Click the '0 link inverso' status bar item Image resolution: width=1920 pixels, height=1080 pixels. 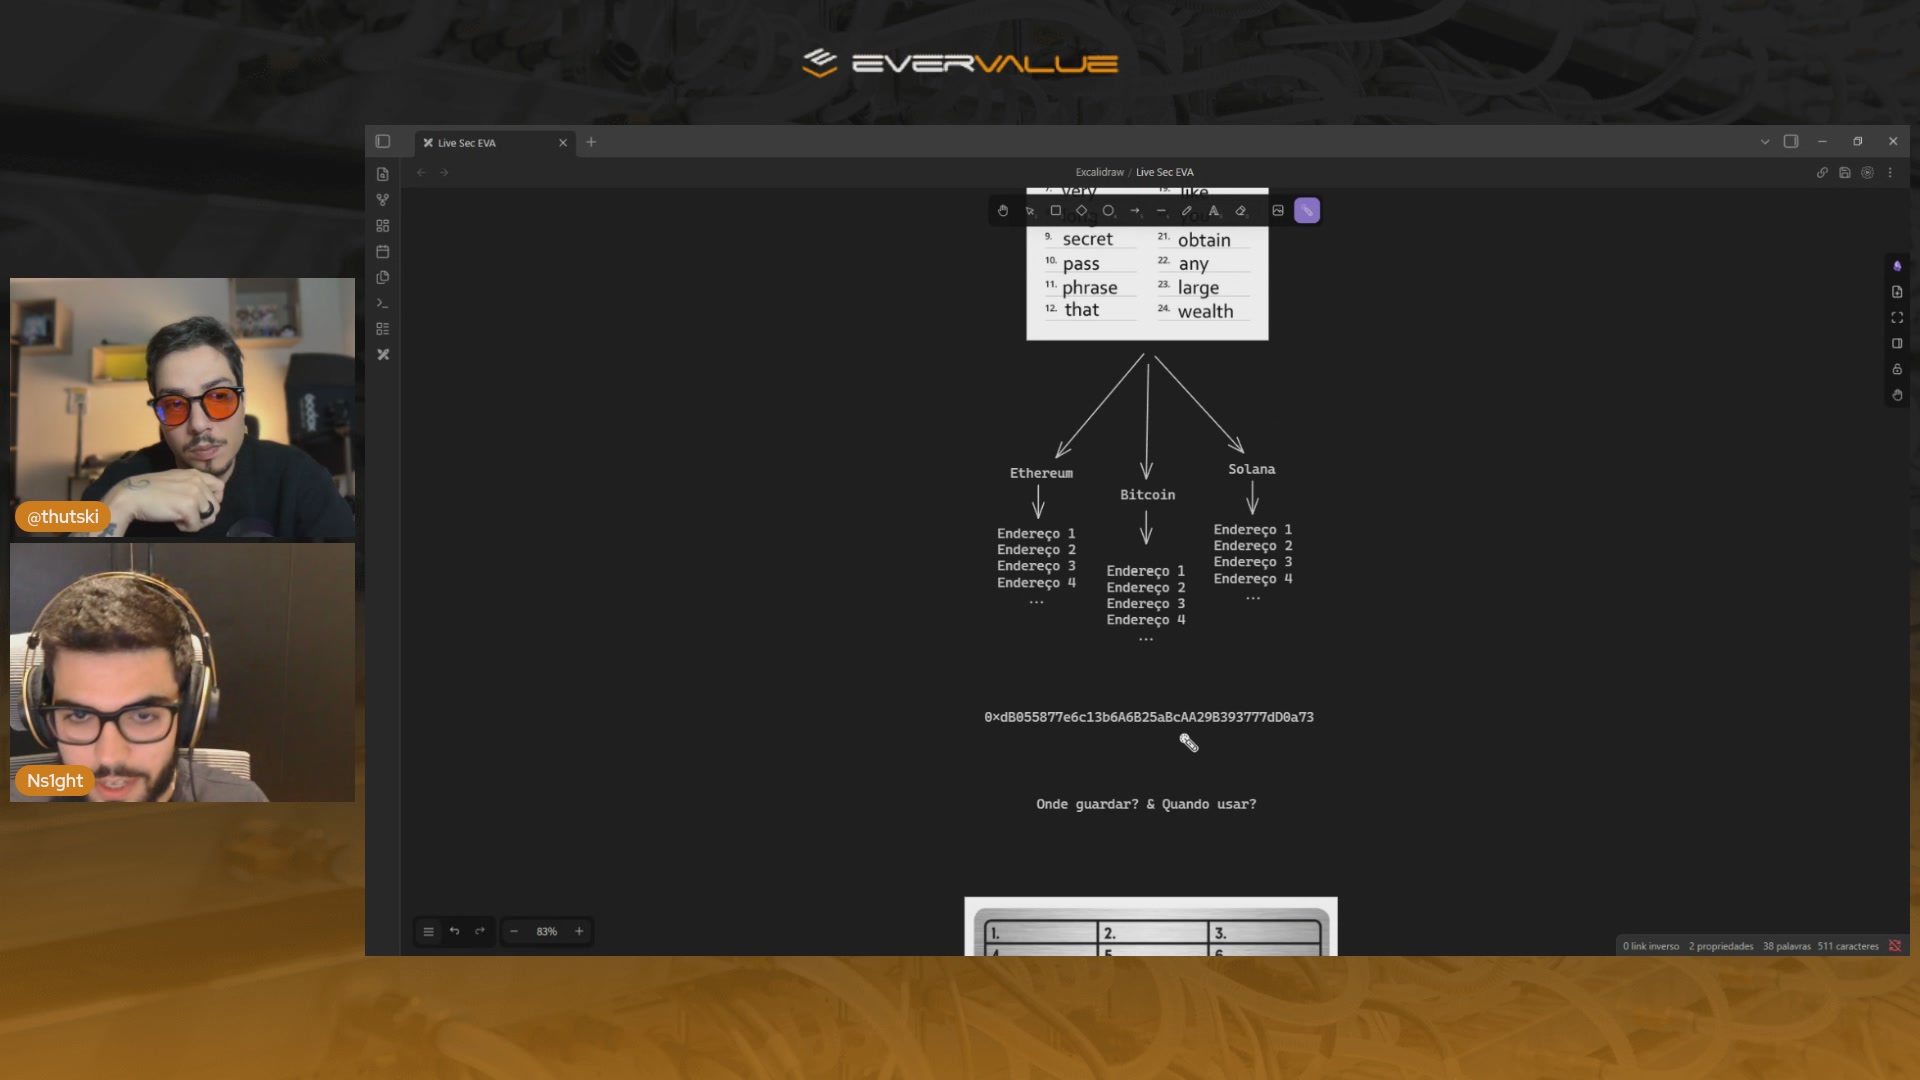click(1651, 947)
